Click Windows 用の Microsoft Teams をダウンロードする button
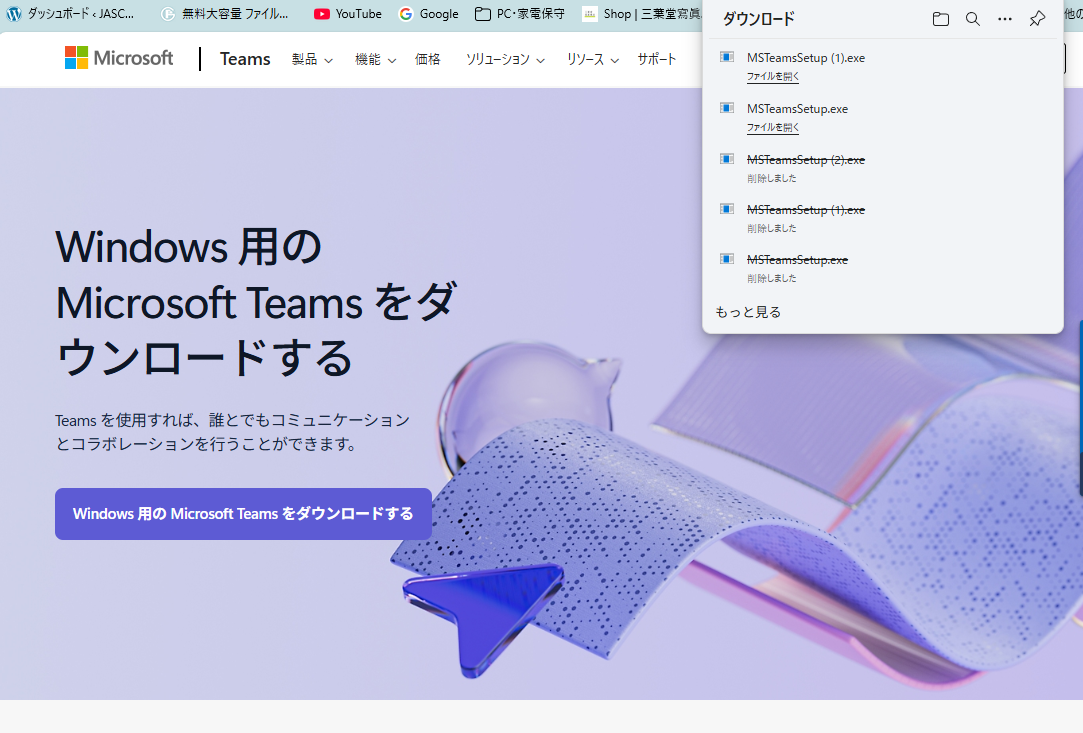The image size is (1083, 733). pos(243,514)
